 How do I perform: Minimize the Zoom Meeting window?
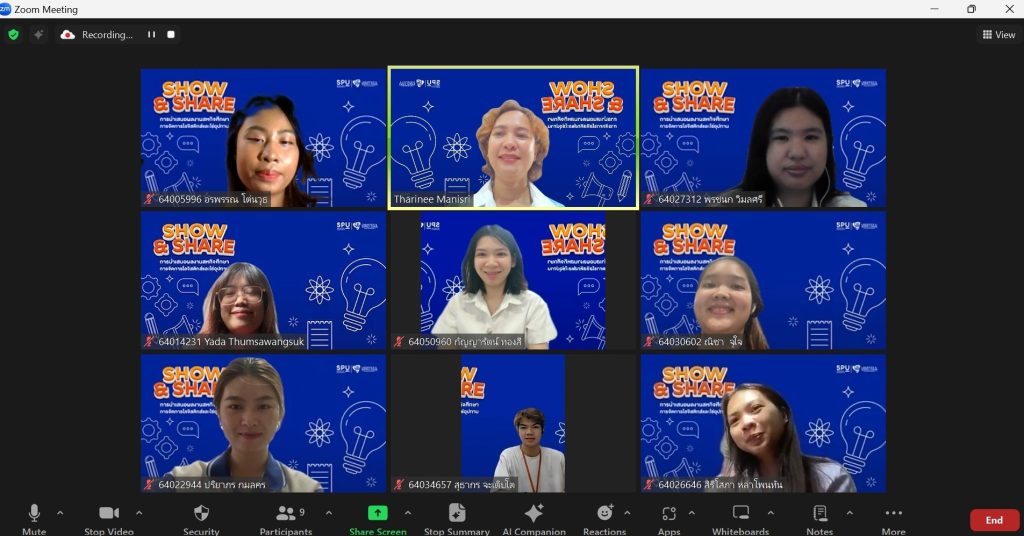click(935, 8)
